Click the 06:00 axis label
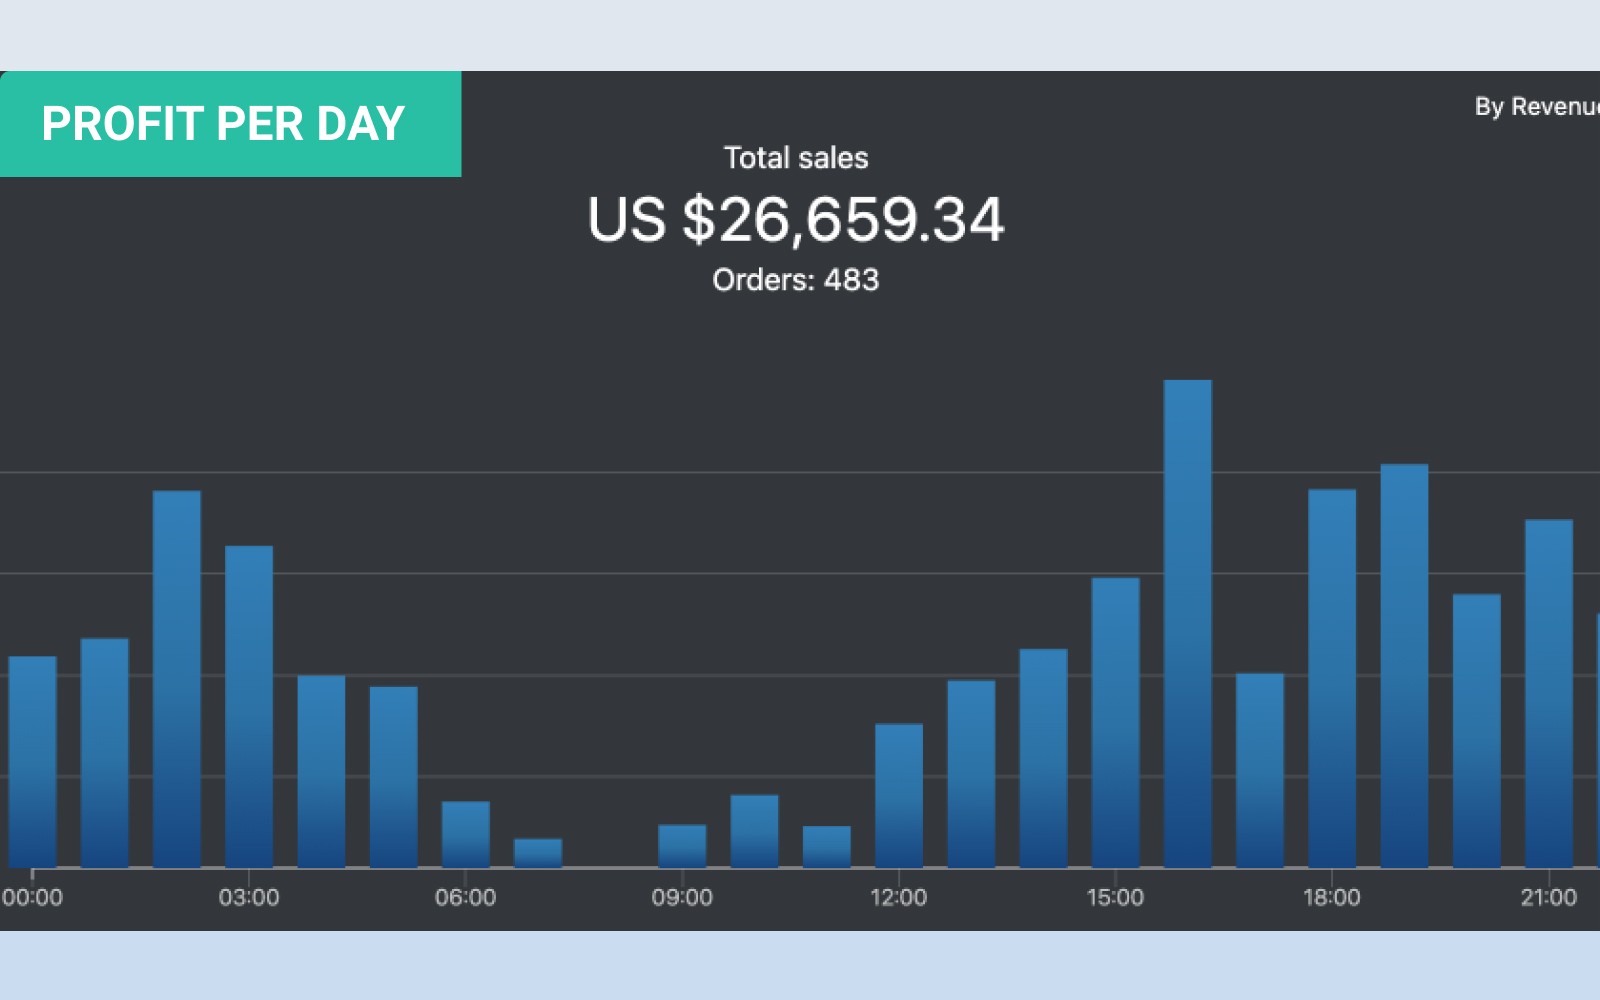Viewport: 1600px width, 1000px height. coord(466,897)
